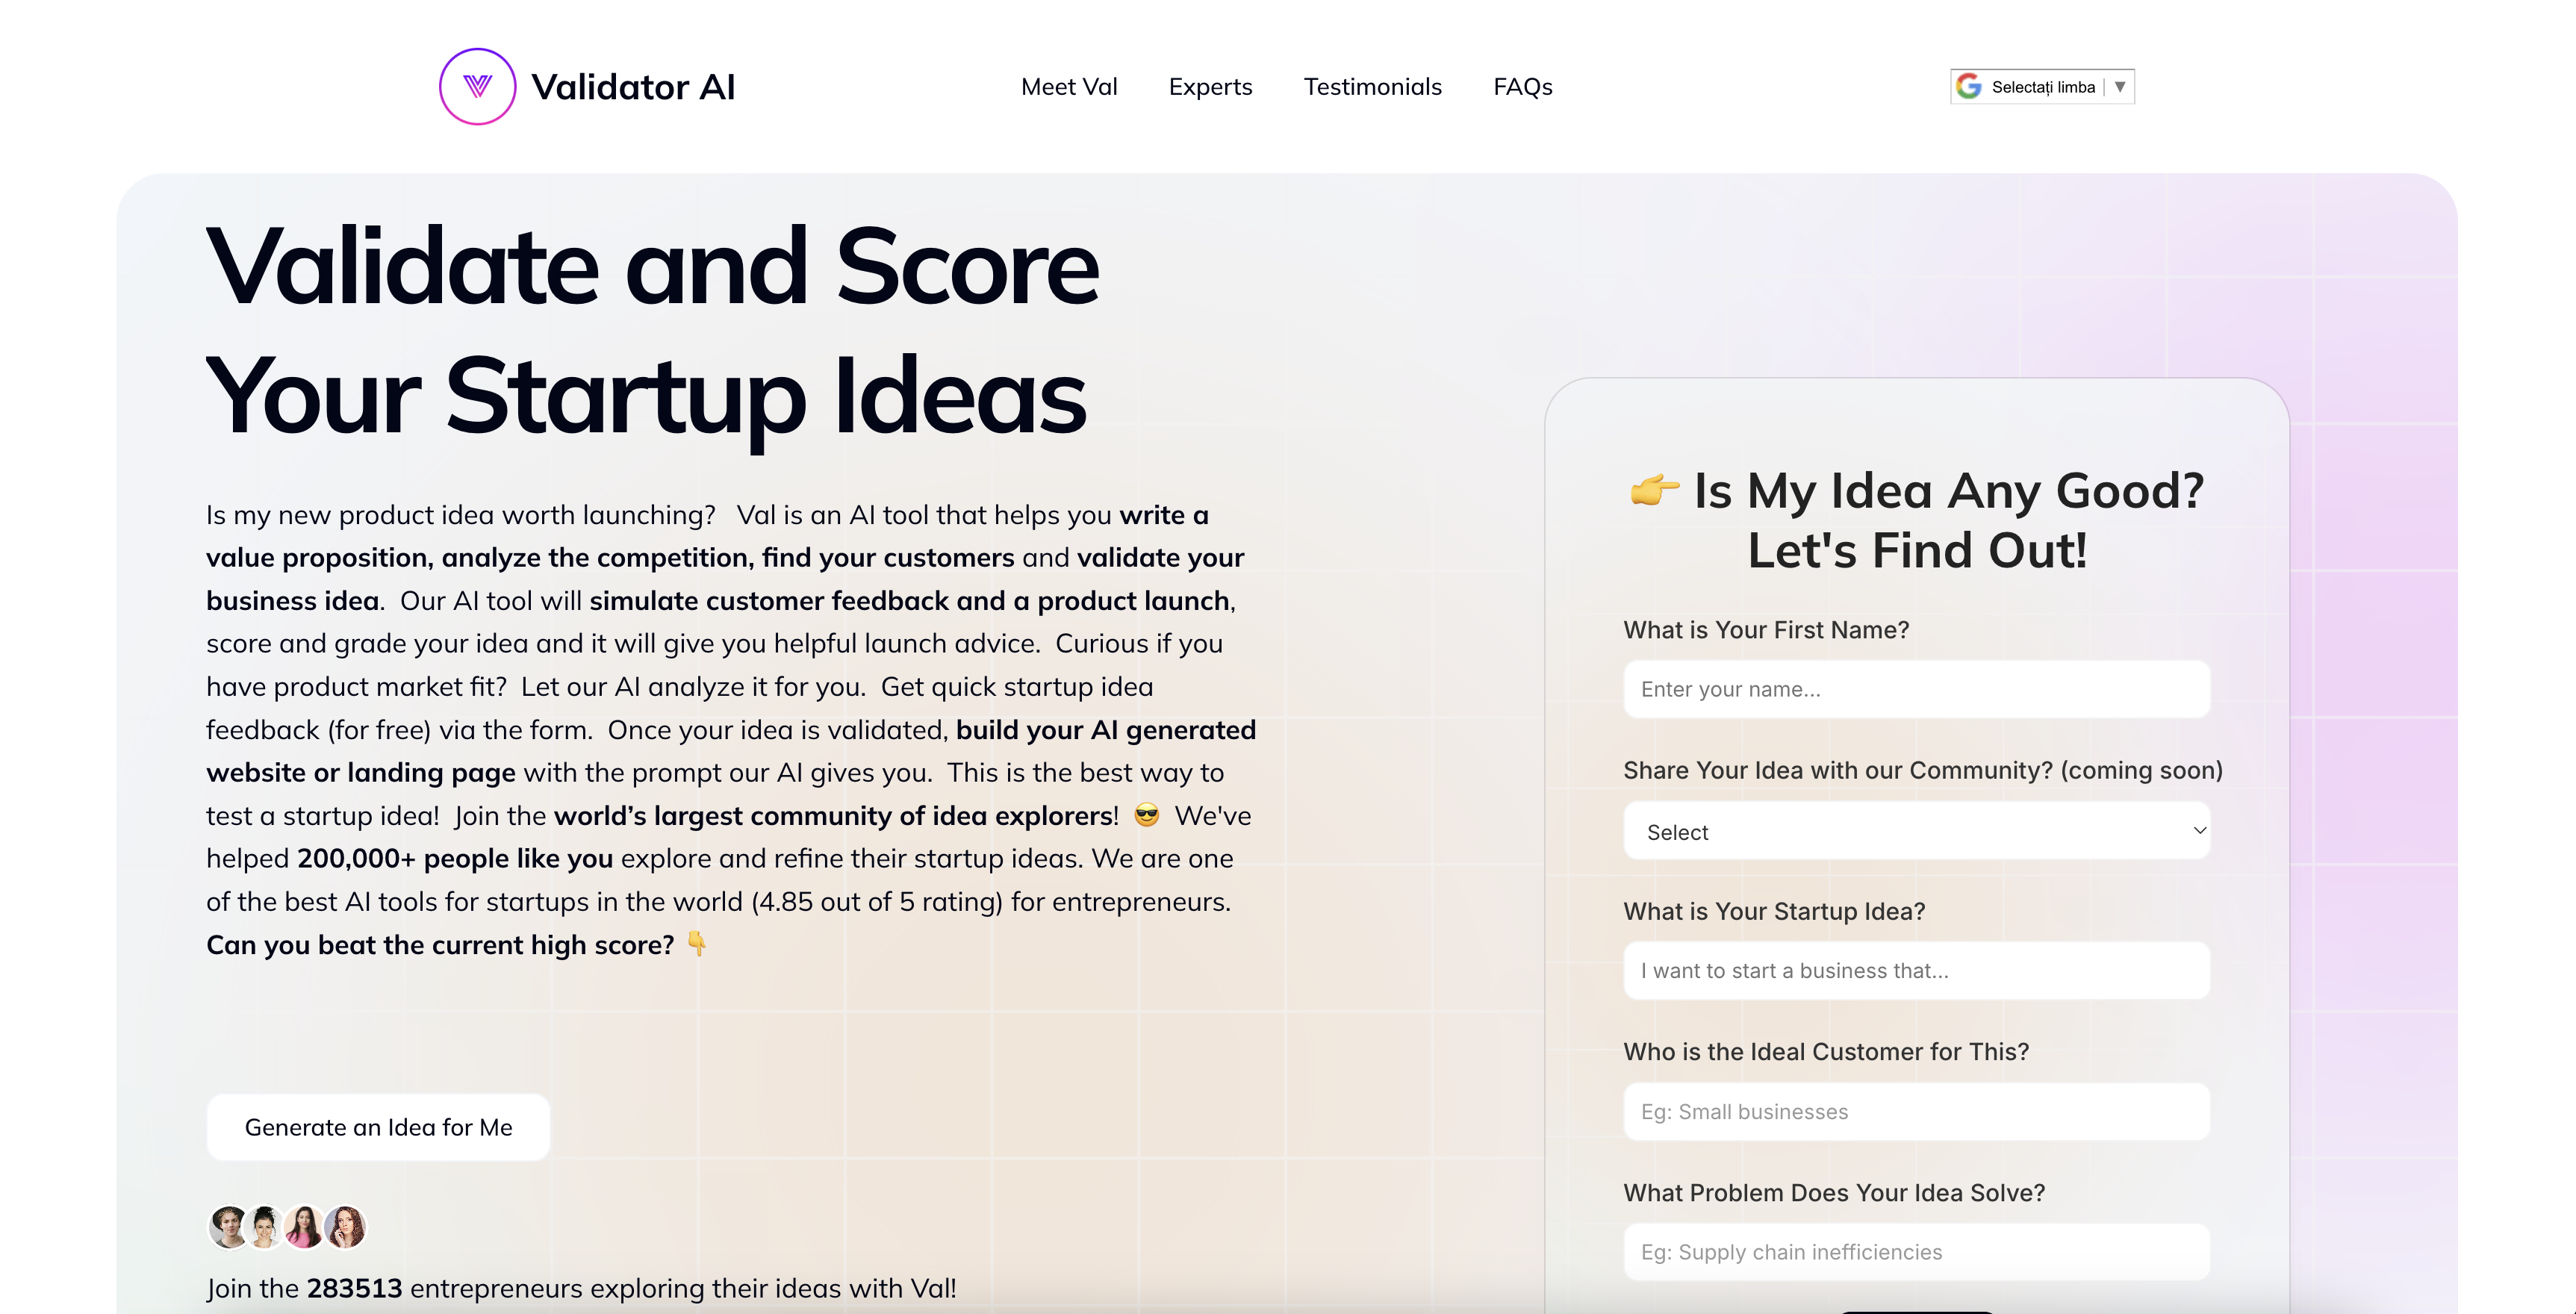The width and height of the screenshot is (2576, 1314).
Task: Open the Share Your Idea community Select dropdown
Action: (1916, 831)
